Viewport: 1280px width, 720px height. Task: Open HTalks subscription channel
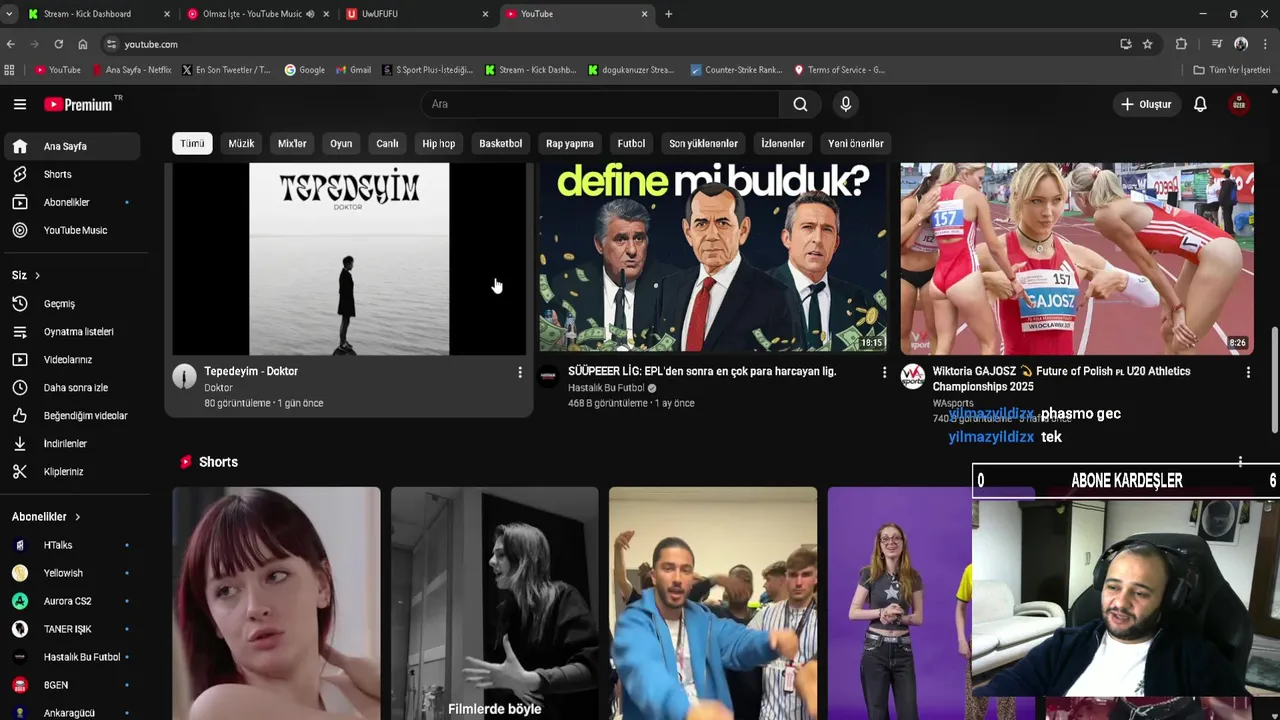(x=70, y=545)
